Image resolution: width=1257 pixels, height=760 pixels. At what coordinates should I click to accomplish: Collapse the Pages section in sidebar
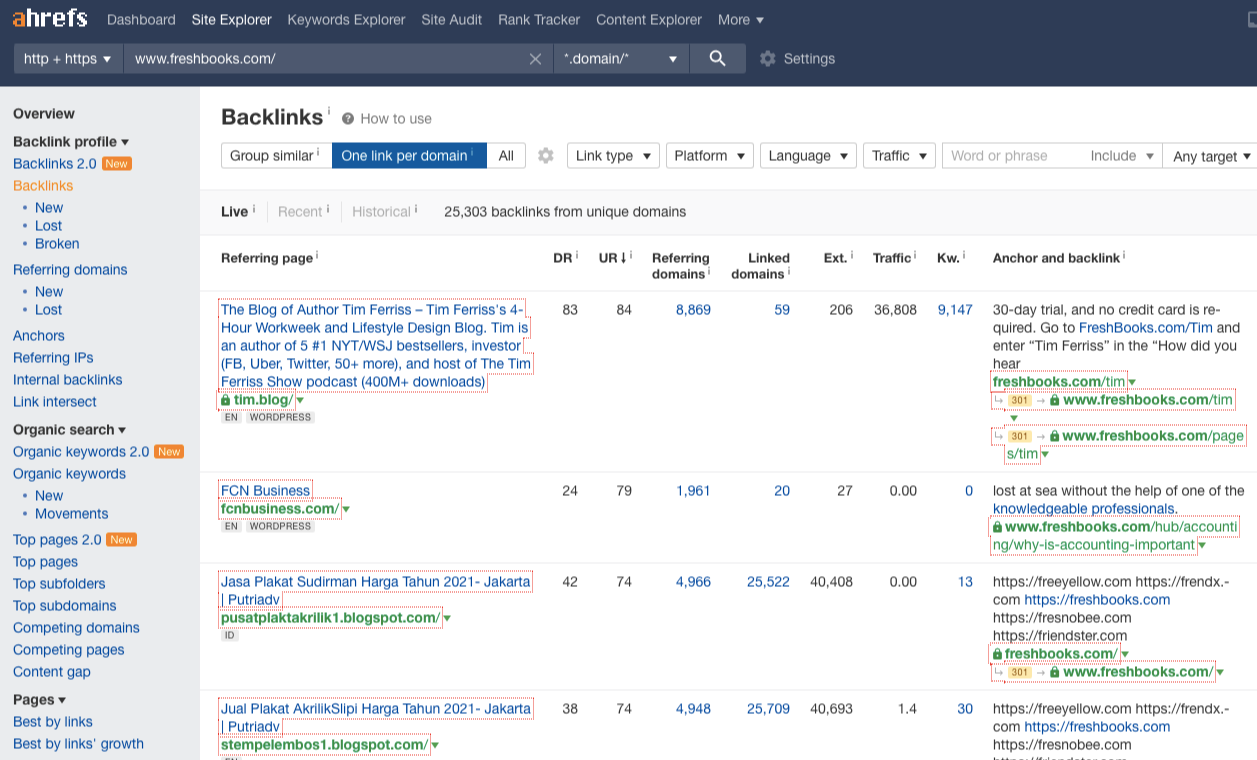[40, 700]
